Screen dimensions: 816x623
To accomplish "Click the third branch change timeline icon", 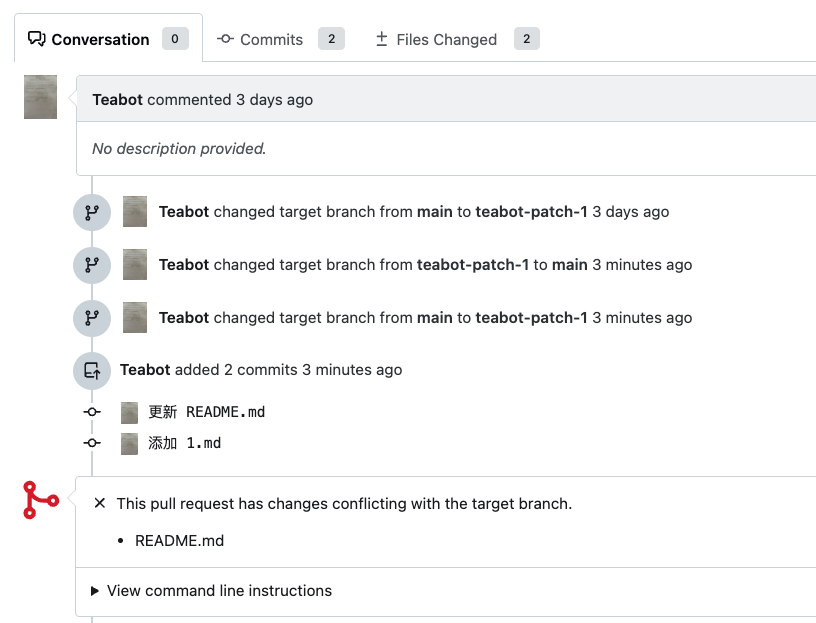I will coord(92,318).
